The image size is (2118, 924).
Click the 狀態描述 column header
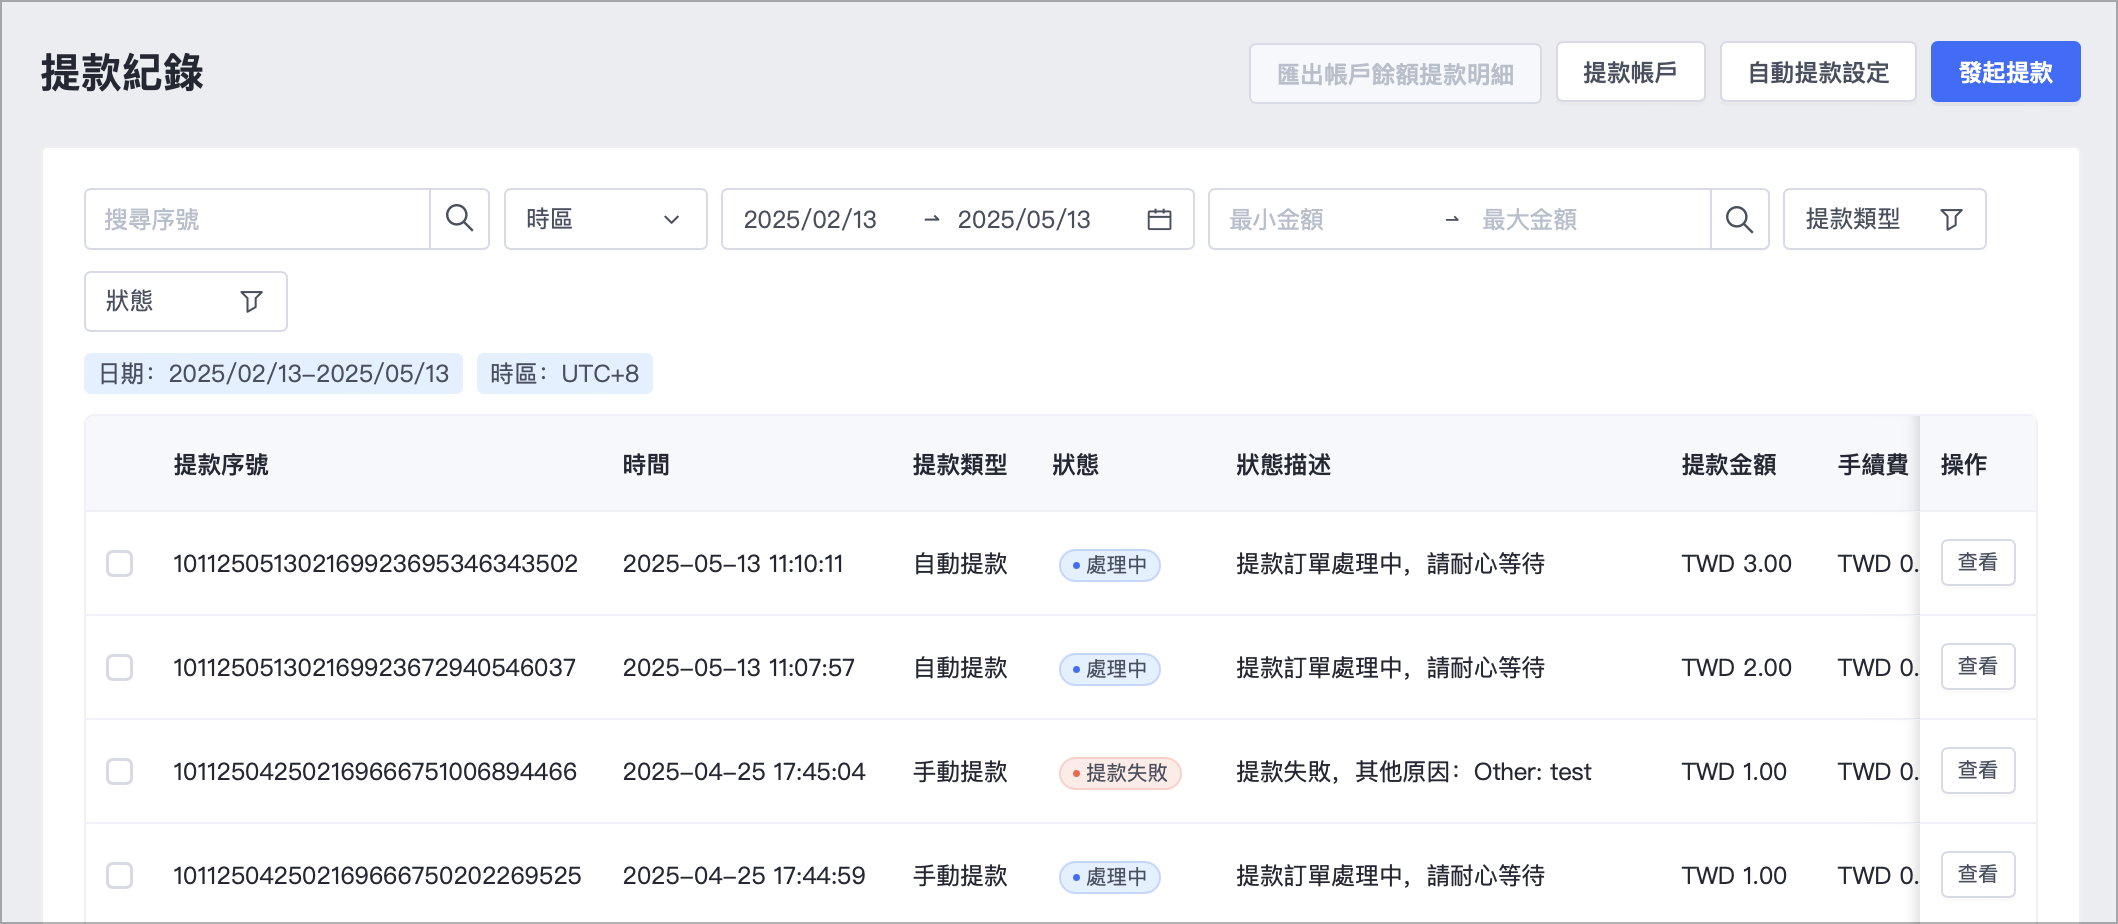[1283, 464]
